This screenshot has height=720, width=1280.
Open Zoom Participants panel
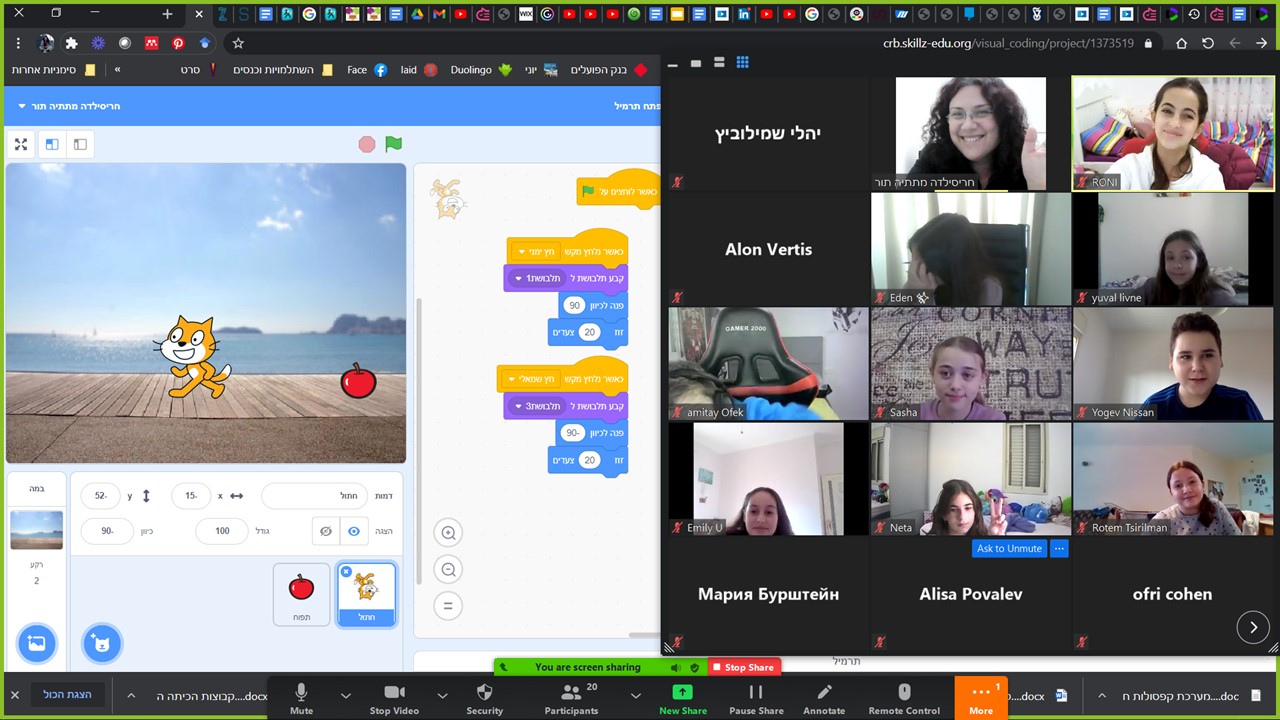(572, 699)
